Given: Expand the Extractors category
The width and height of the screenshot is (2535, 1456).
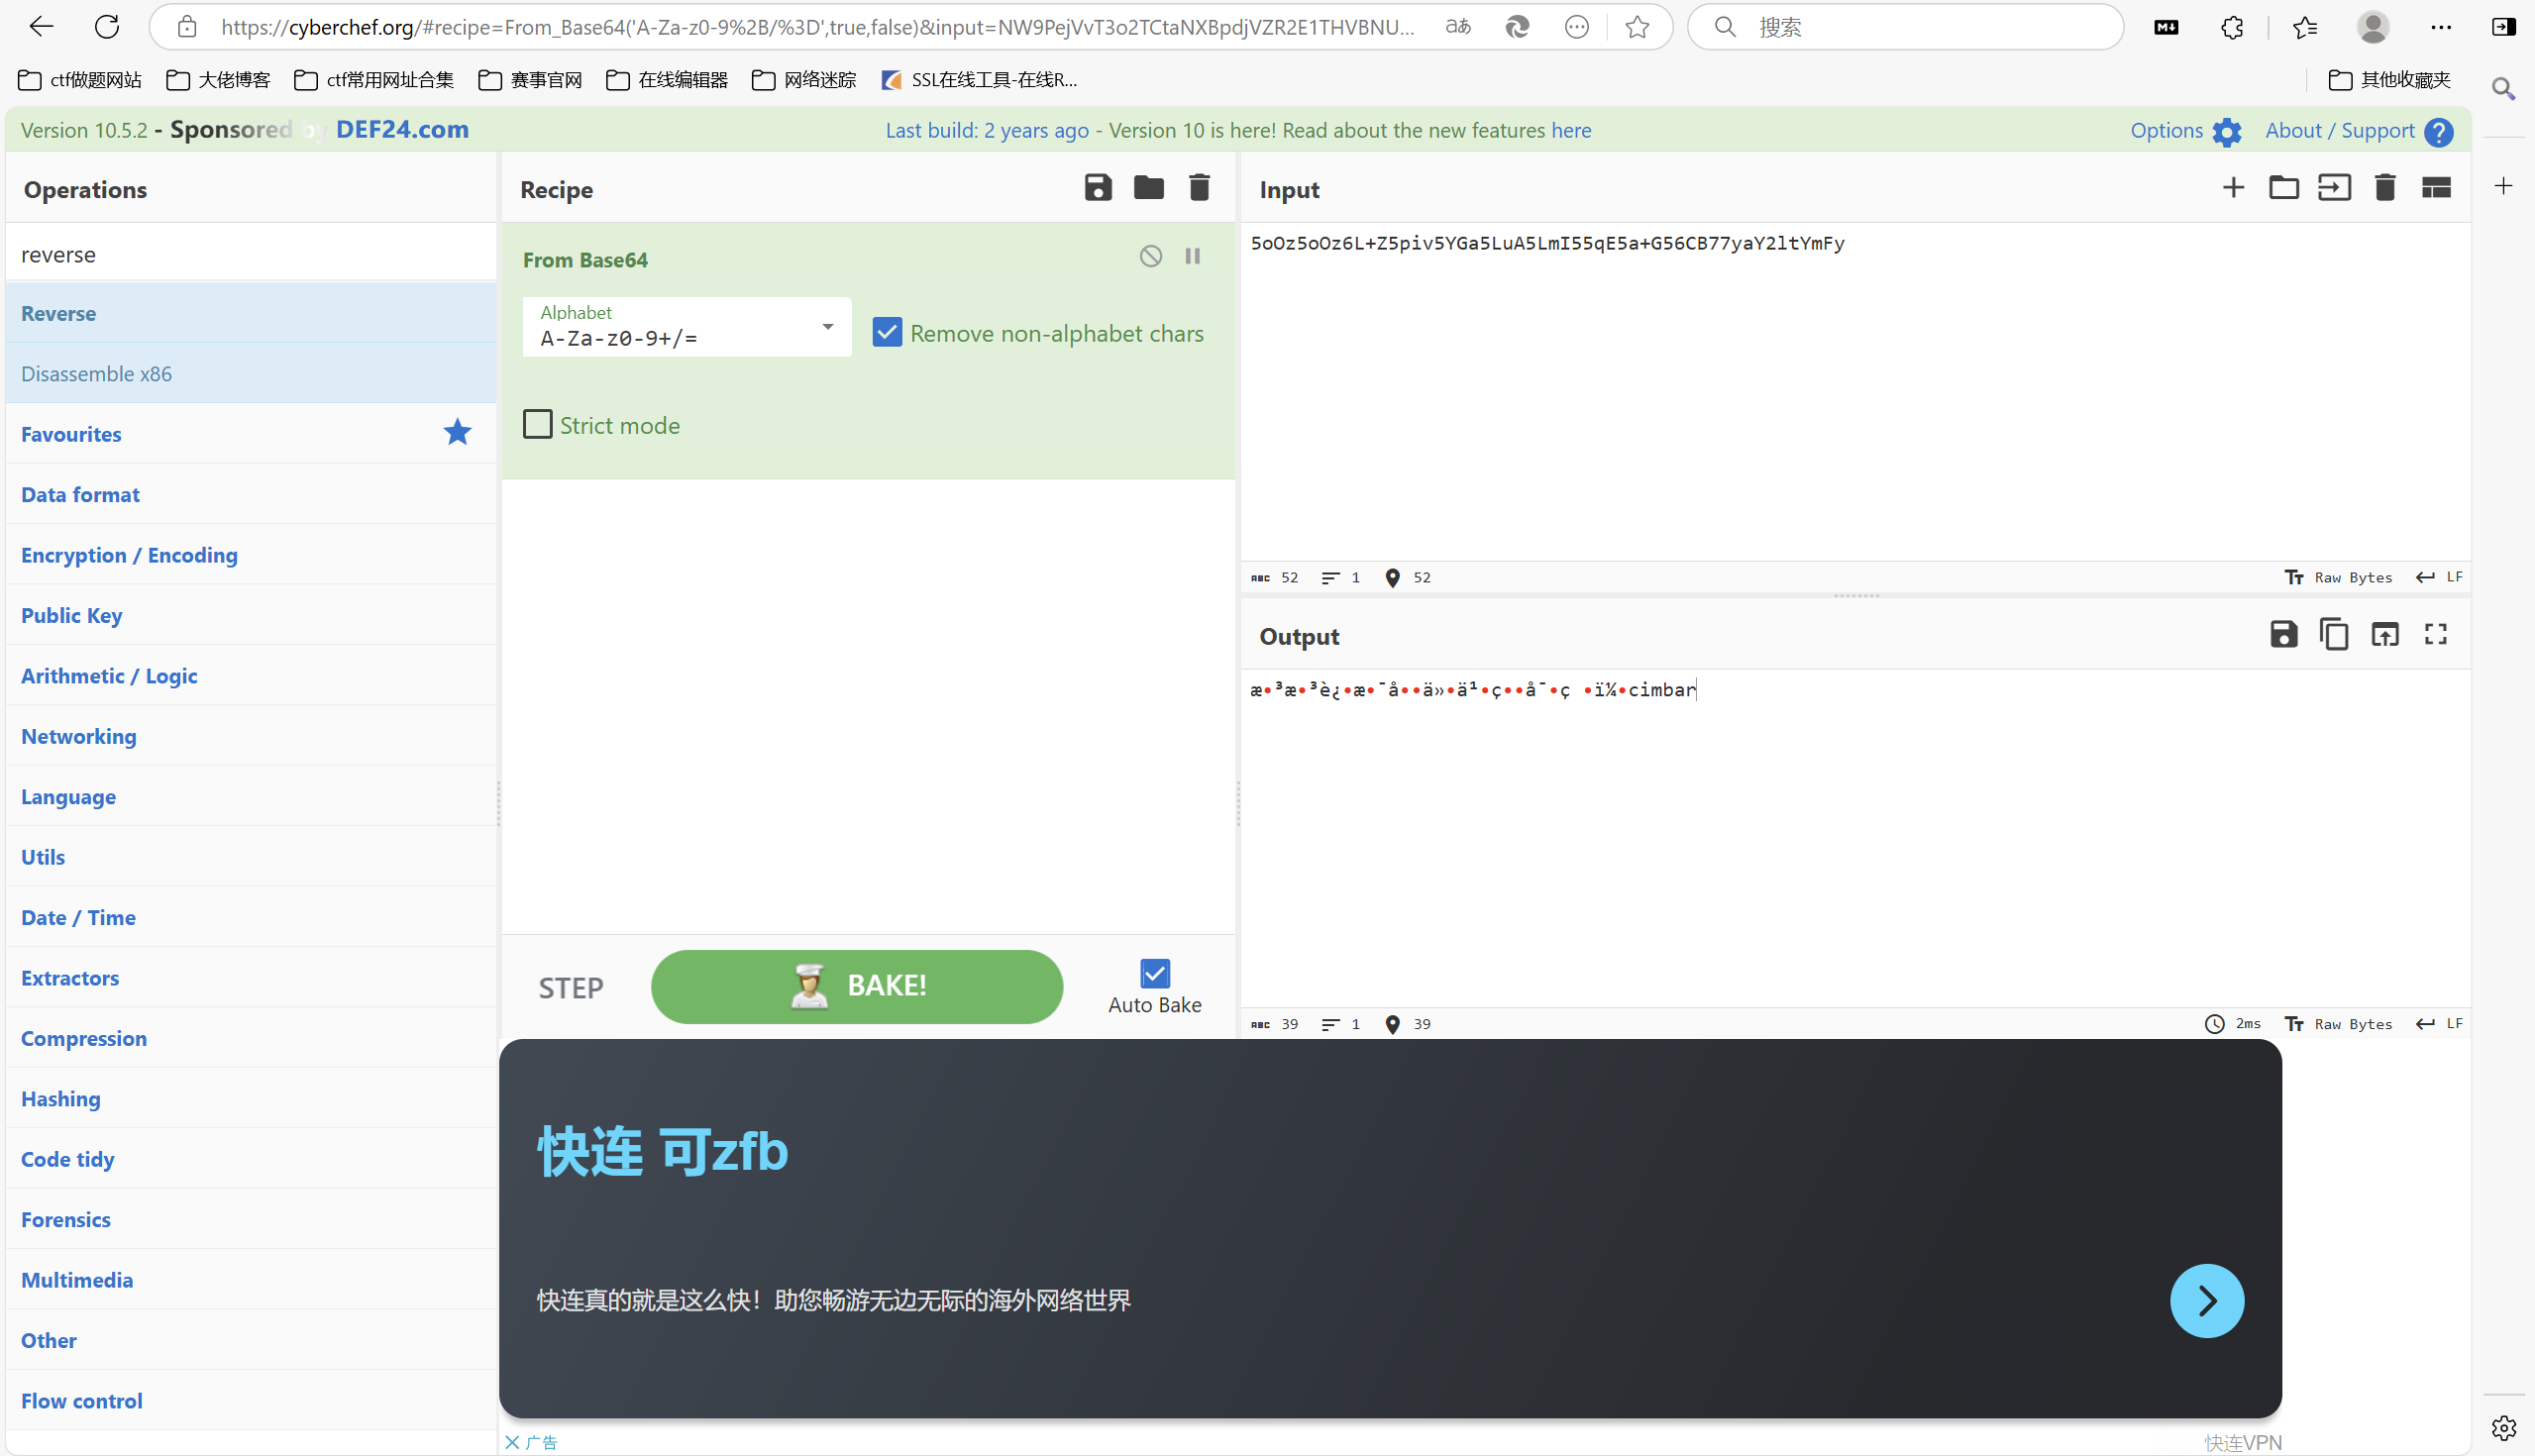Looking at the screenshot, I should point(251,978).
